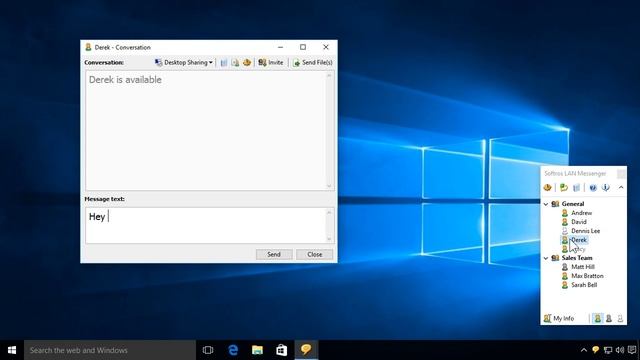Select Max Bratton in Sales Team
This screenshot has width=640, height=360.
(587, 276)
